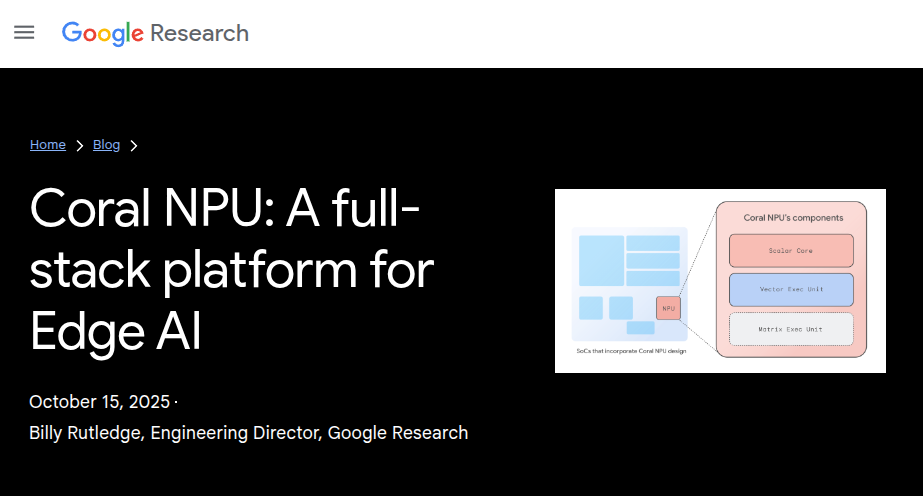Image resolution: width=923 pixels, height=496 pixels.
Task: Open the Blog breadcrumb link
Action: point(107,145)
